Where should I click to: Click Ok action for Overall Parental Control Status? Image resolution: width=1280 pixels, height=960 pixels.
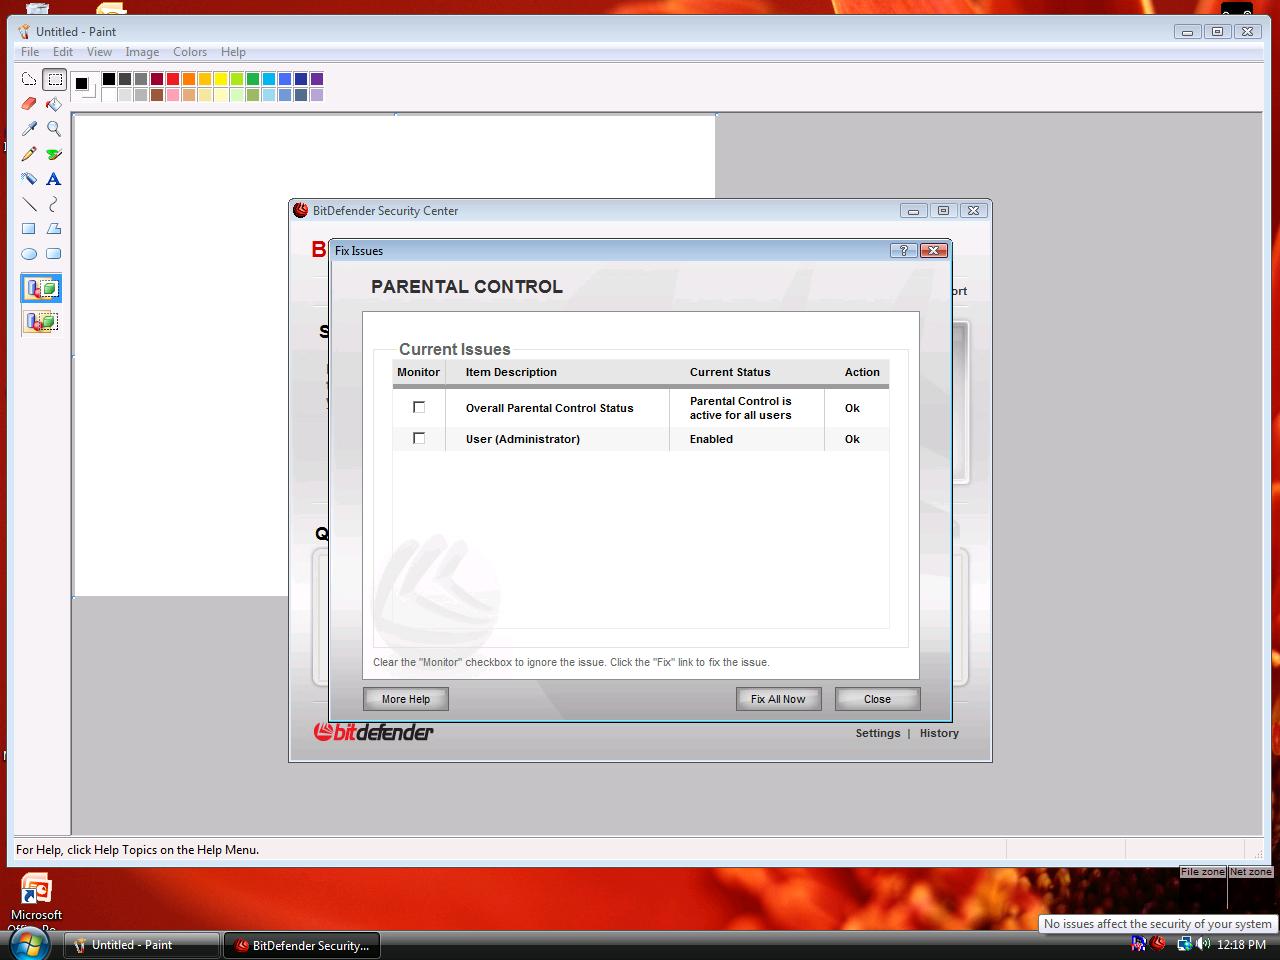click(x=852, y=408)
